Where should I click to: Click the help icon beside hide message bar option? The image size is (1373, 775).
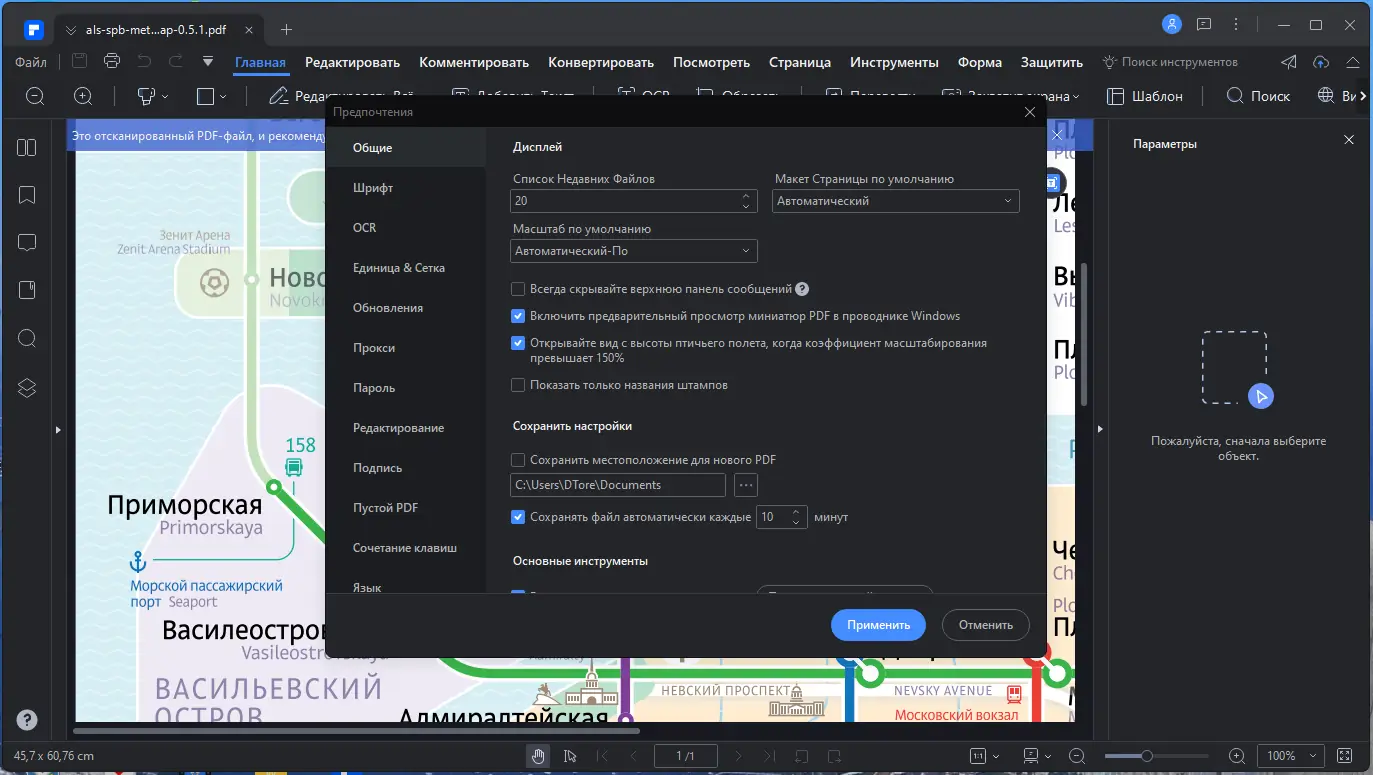tap(802, 289)
